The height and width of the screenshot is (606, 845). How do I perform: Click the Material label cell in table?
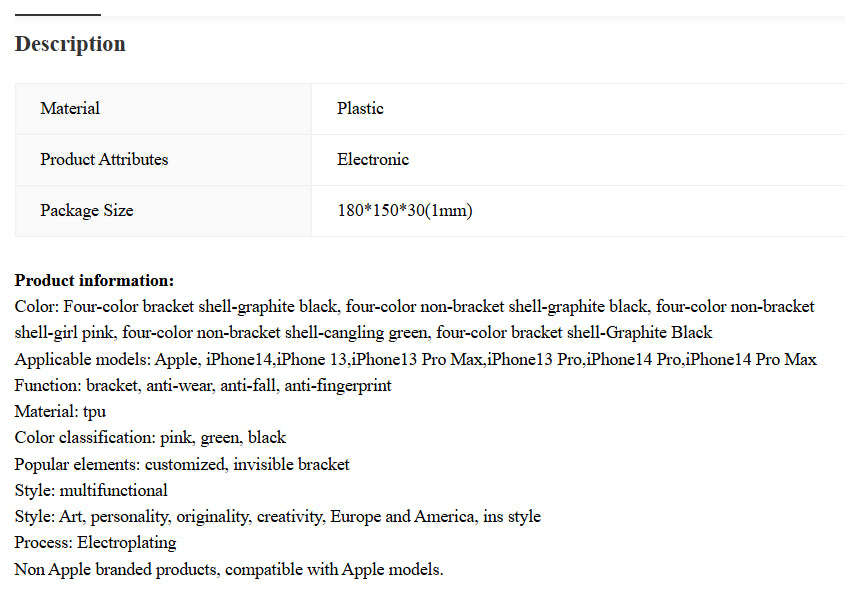70,108
